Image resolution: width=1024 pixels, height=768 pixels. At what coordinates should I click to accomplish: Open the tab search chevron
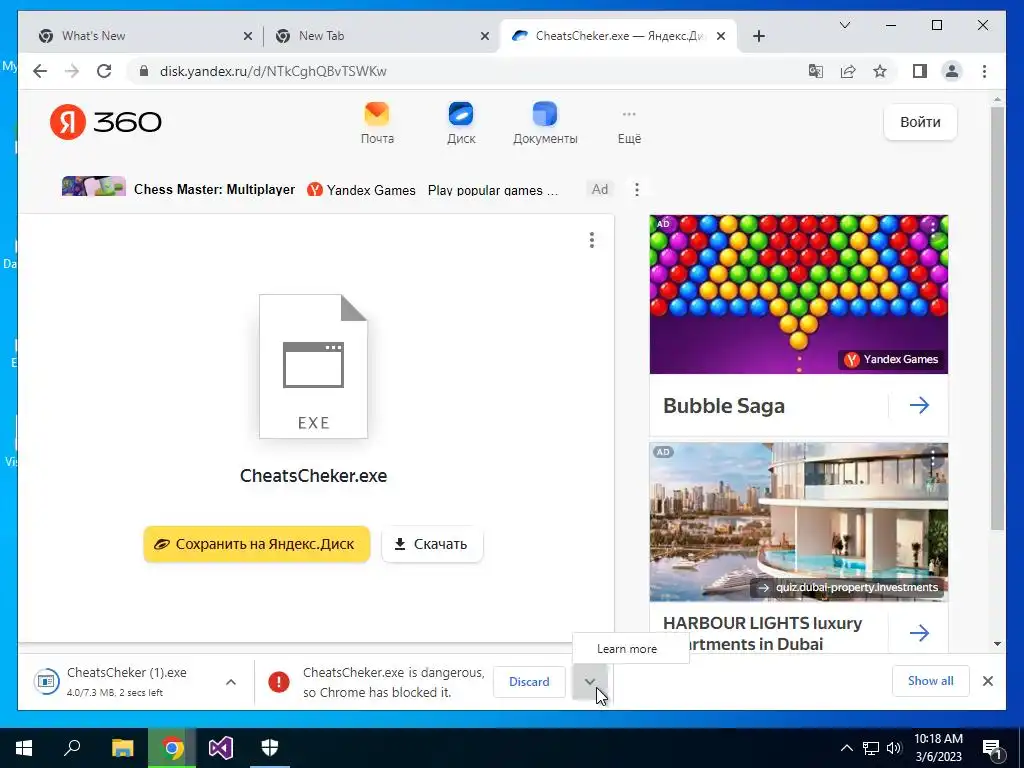844,25
